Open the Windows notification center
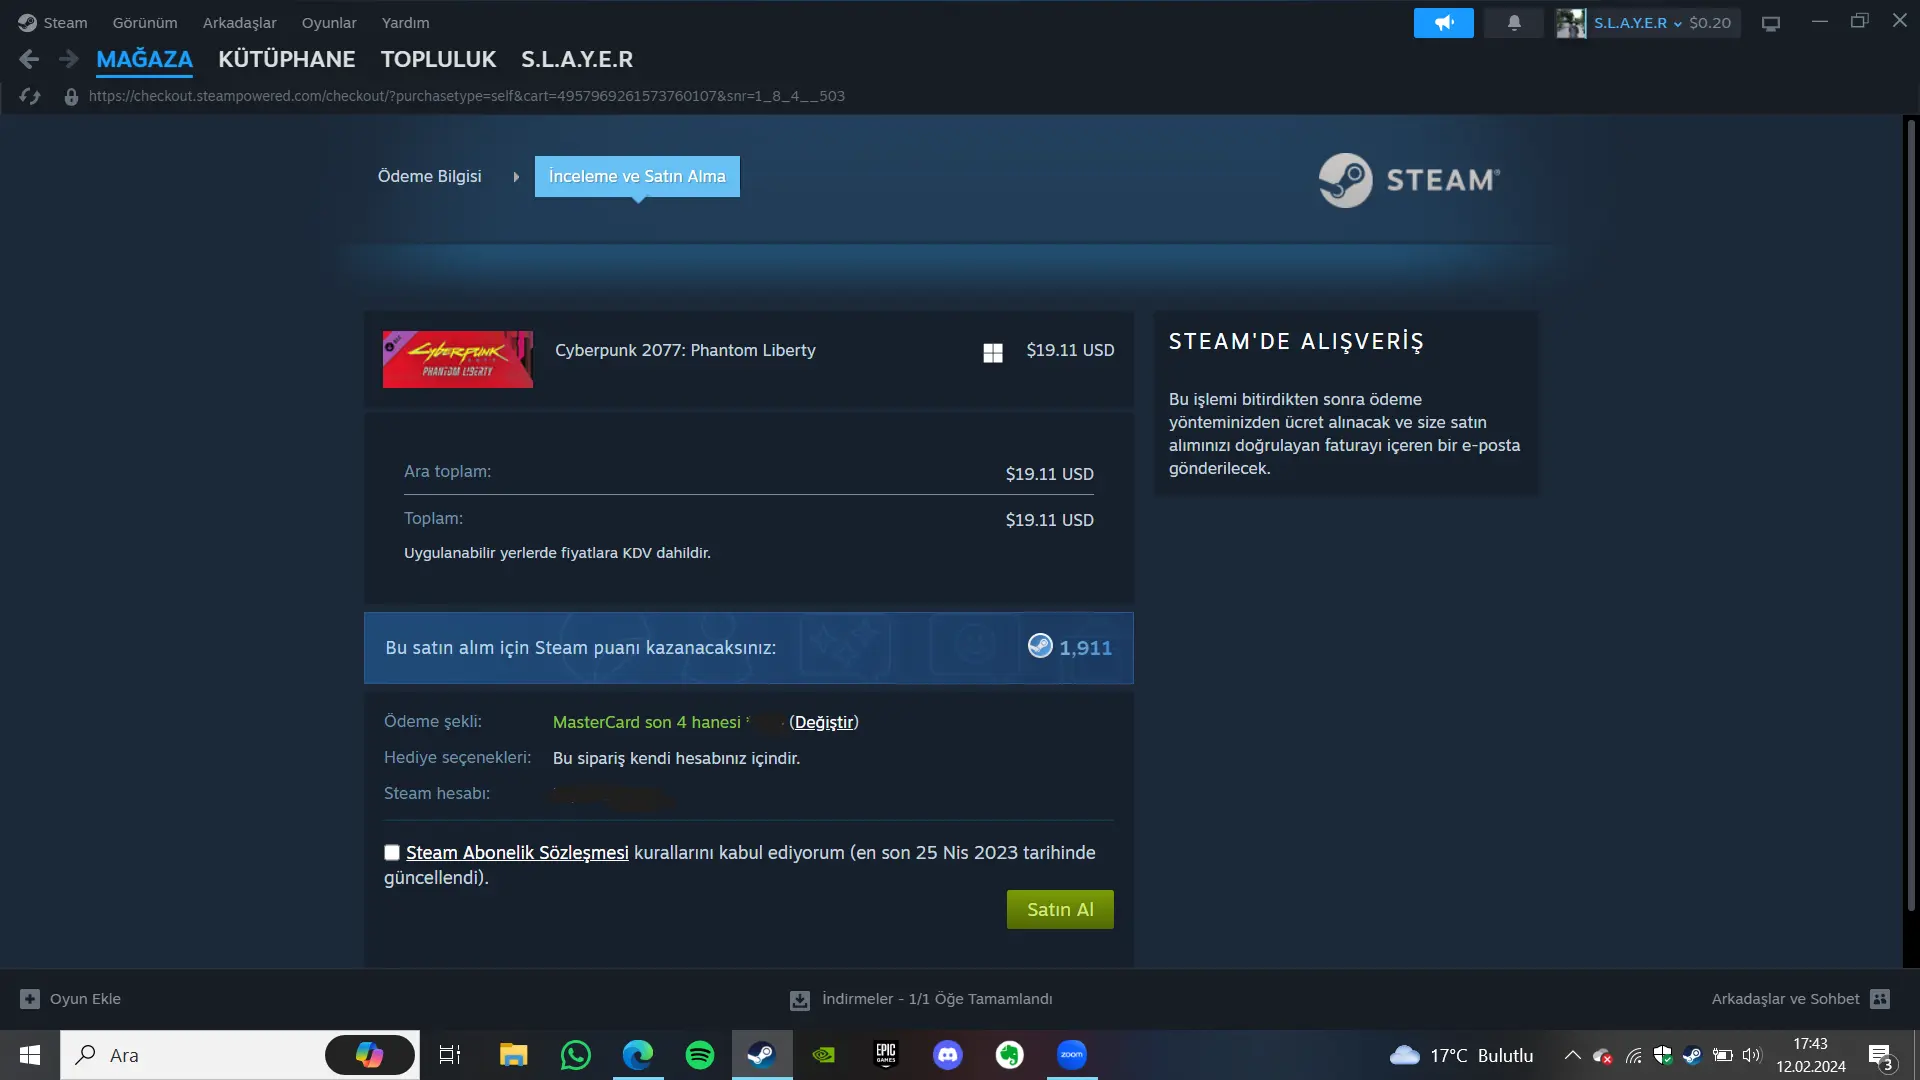1920x1080 pixels. click(1880, 1056)
